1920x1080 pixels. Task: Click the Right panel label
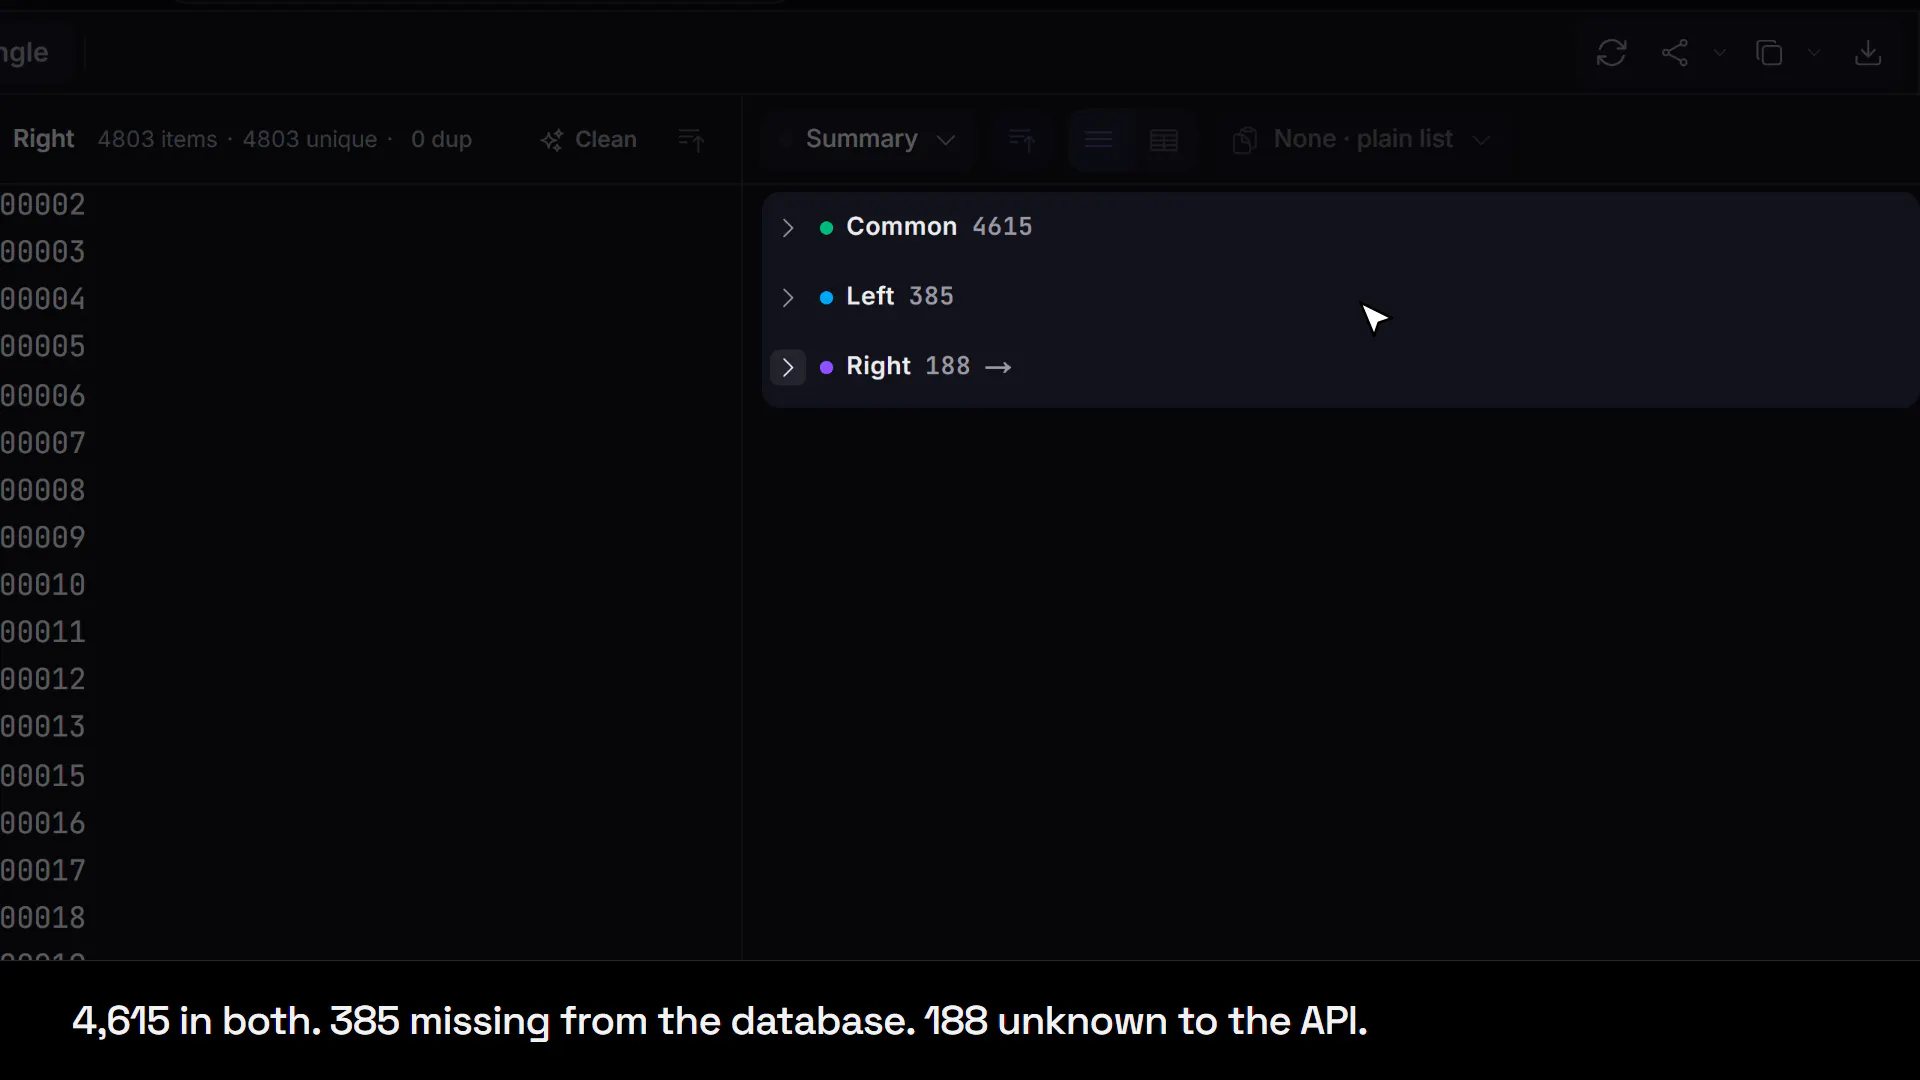point(43,139)
